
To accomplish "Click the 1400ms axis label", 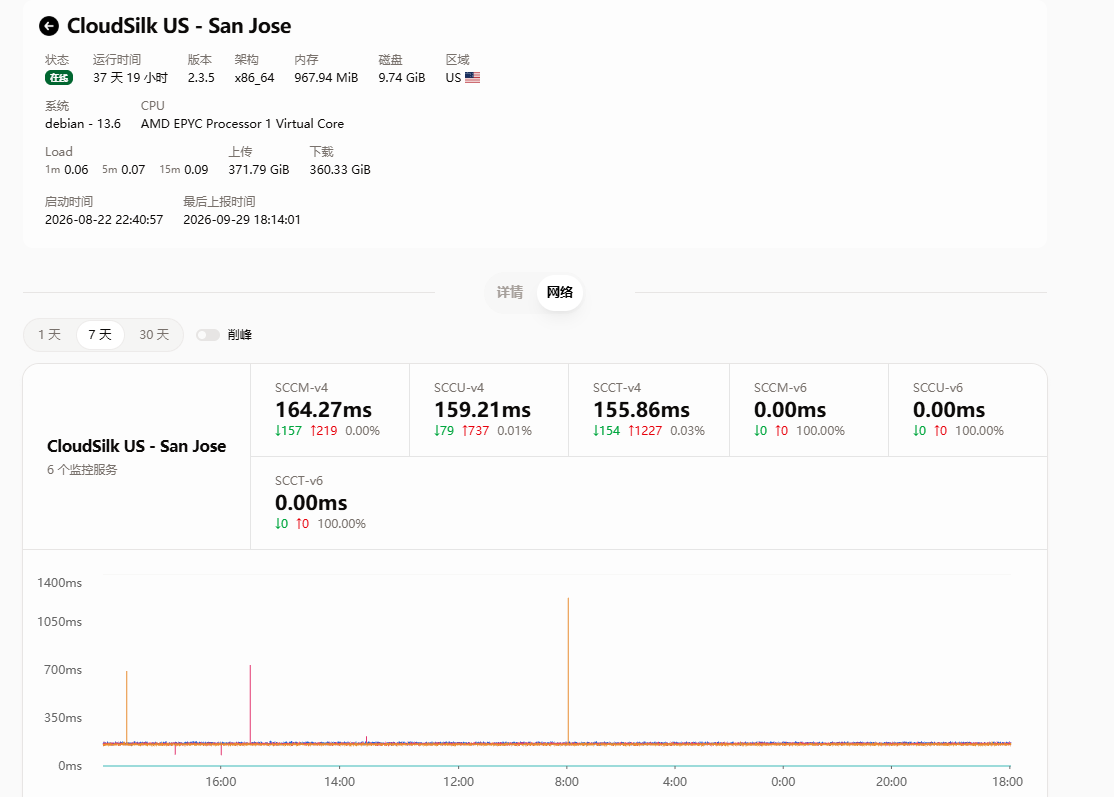I will point(60,582).
